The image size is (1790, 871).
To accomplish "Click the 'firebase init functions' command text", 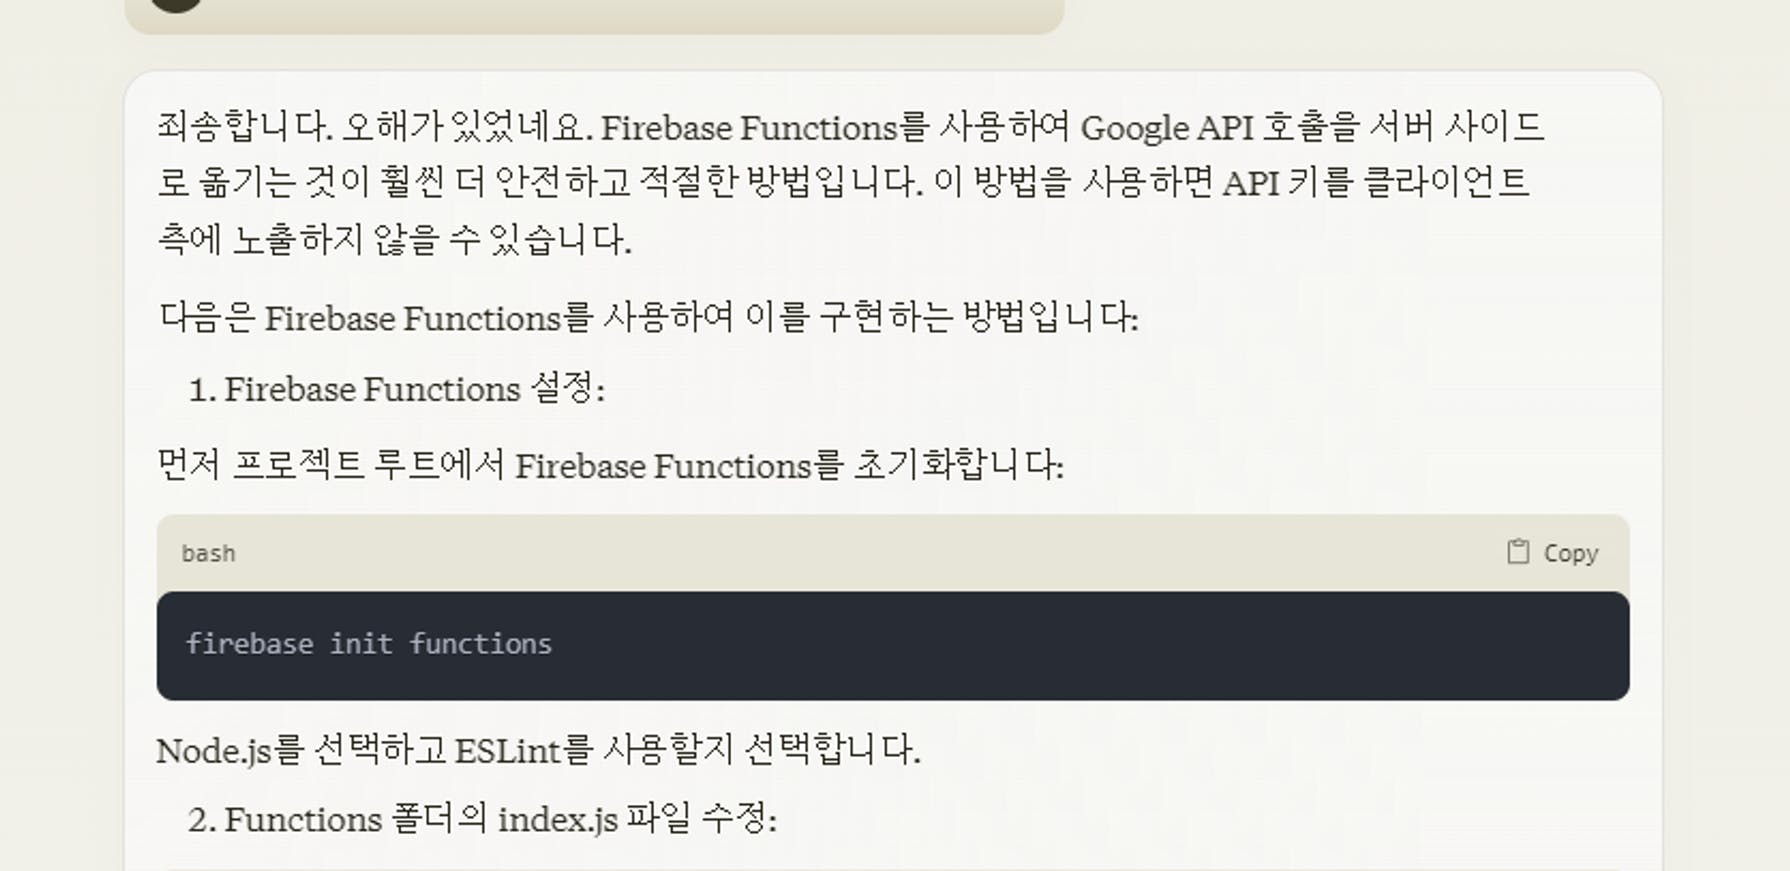I will (x=368, y=644).
